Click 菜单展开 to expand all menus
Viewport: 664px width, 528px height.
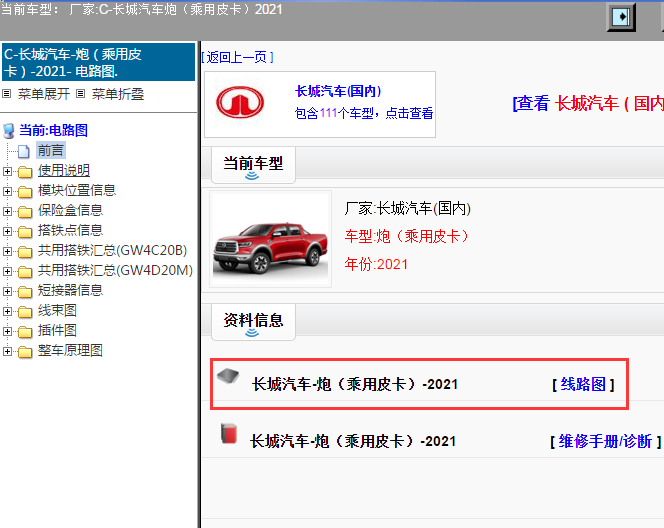pyautogui.click(x=44, y=94)
